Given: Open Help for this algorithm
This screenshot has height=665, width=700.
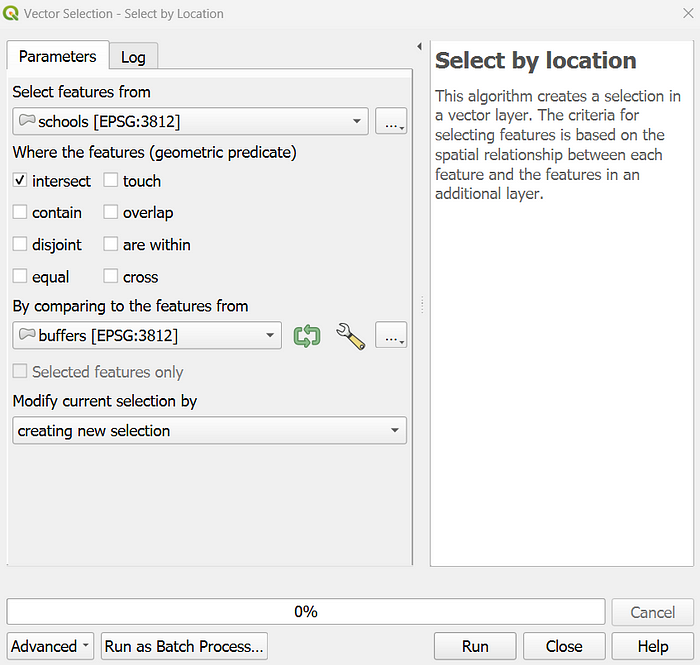Looking at the screenshot, I should (x=653, y=646).
